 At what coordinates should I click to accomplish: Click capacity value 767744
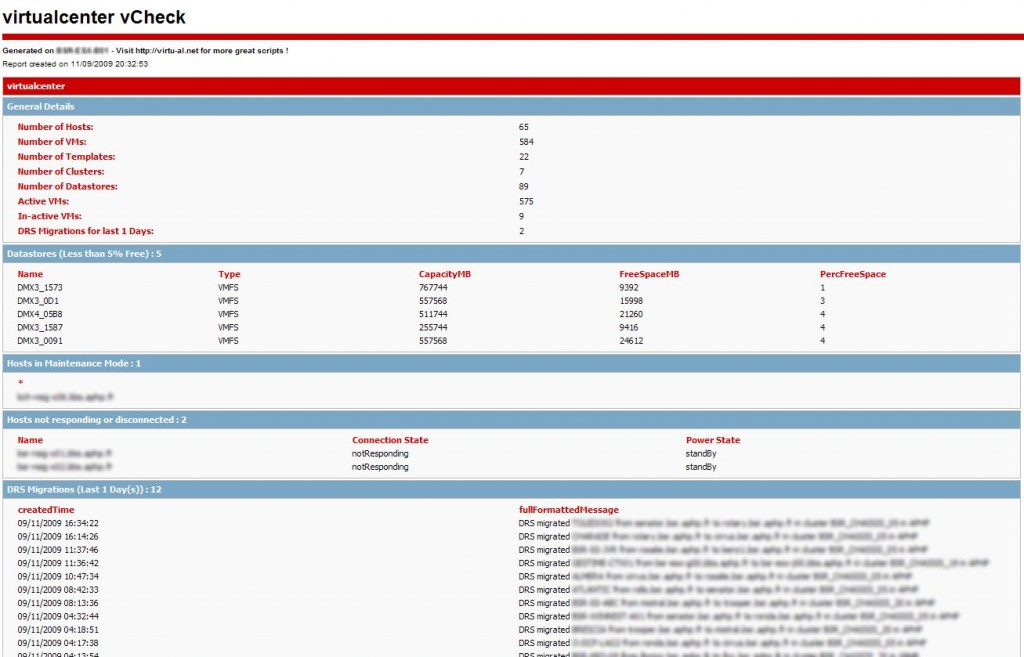tap(433, 287)
